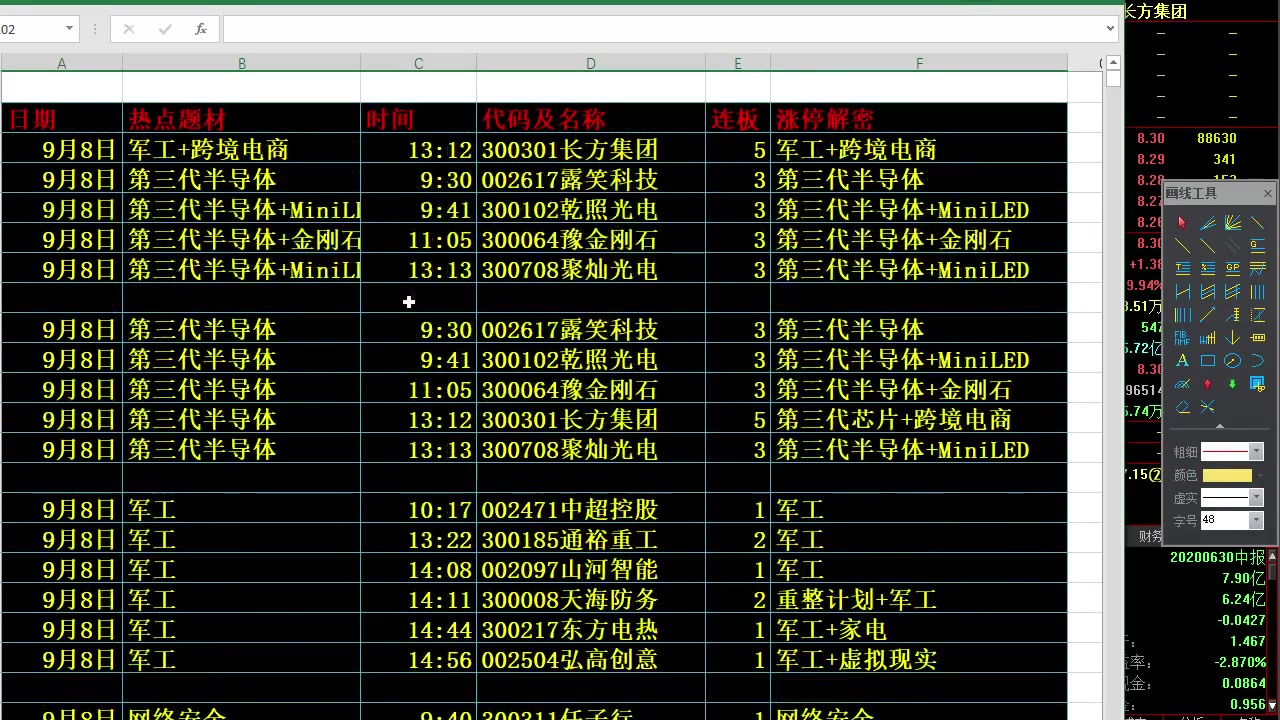This screenshot has height=720, width=1280.
Task: Click the blue screen capture tool icon
Action: click(1257, 383)
